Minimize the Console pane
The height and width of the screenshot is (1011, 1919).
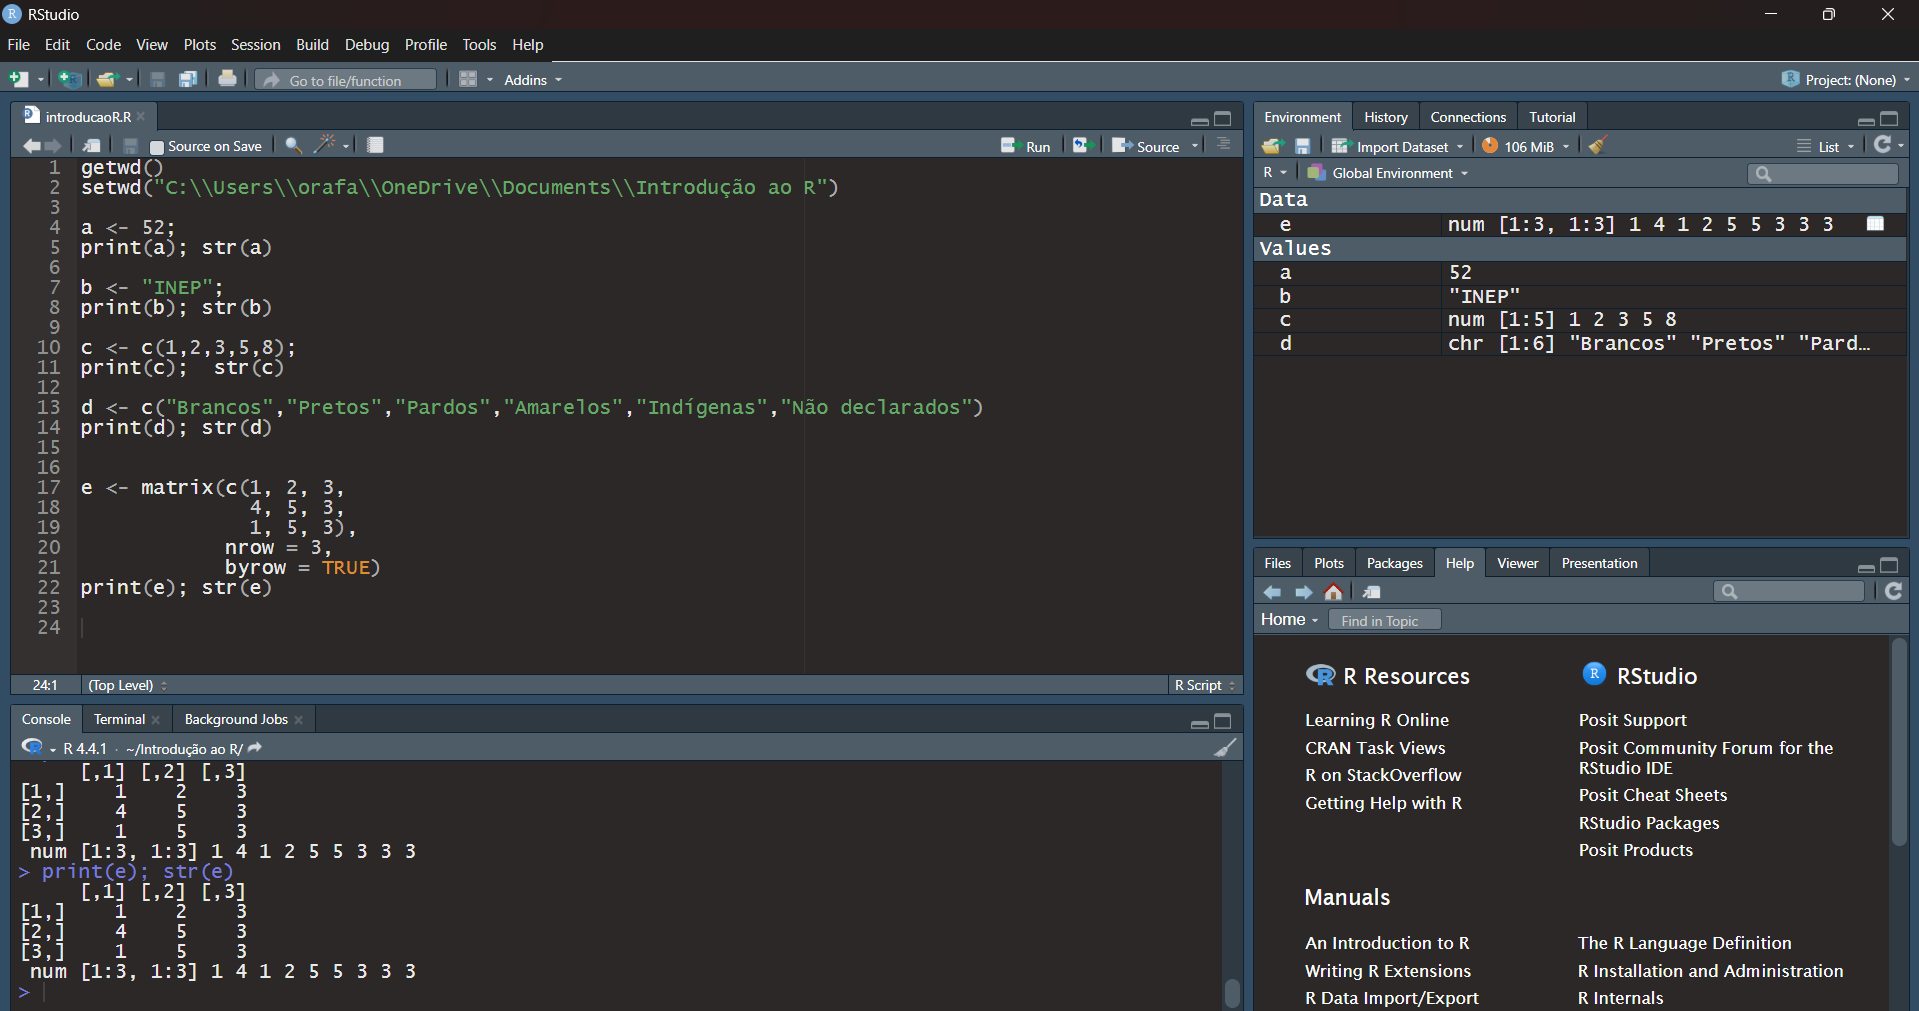1198,722
